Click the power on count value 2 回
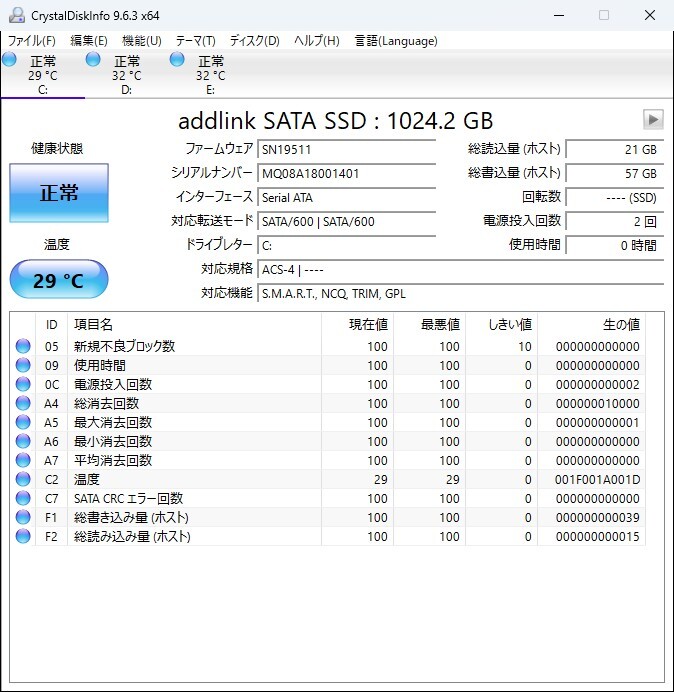The image size is (674, 692). (614, 221)
